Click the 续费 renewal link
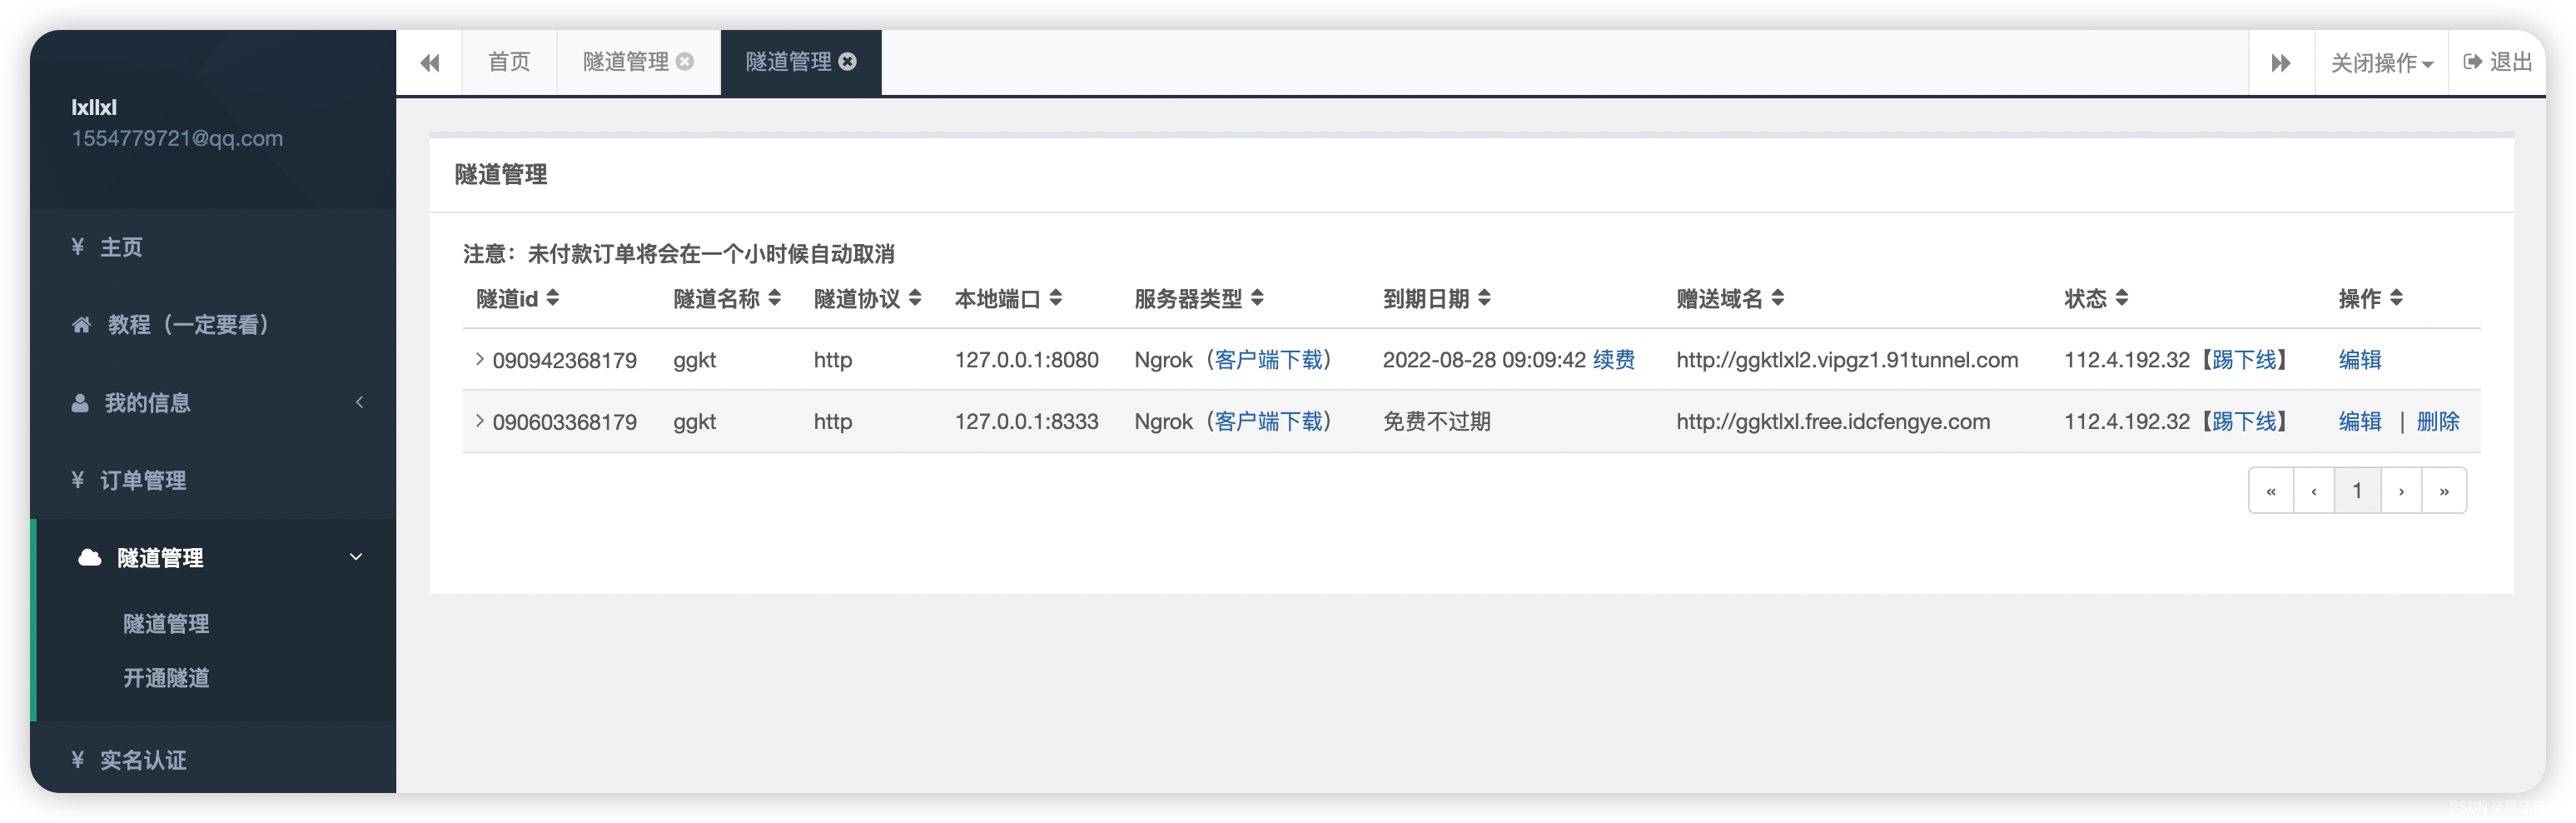Viewport: 2576px width, 823px height. 1613,360
